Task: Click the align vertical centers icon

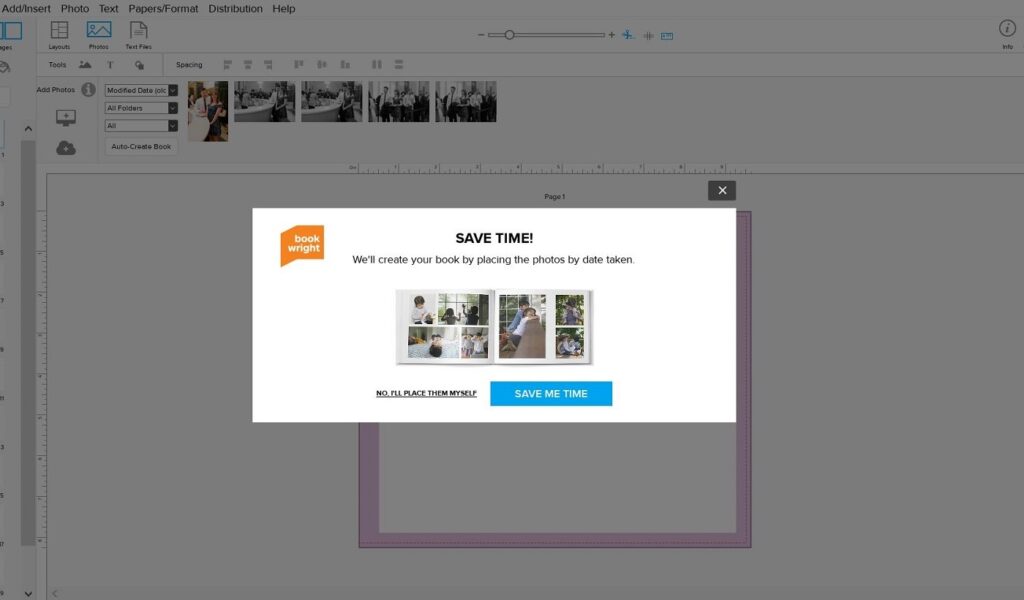Action: coord(321,65)
